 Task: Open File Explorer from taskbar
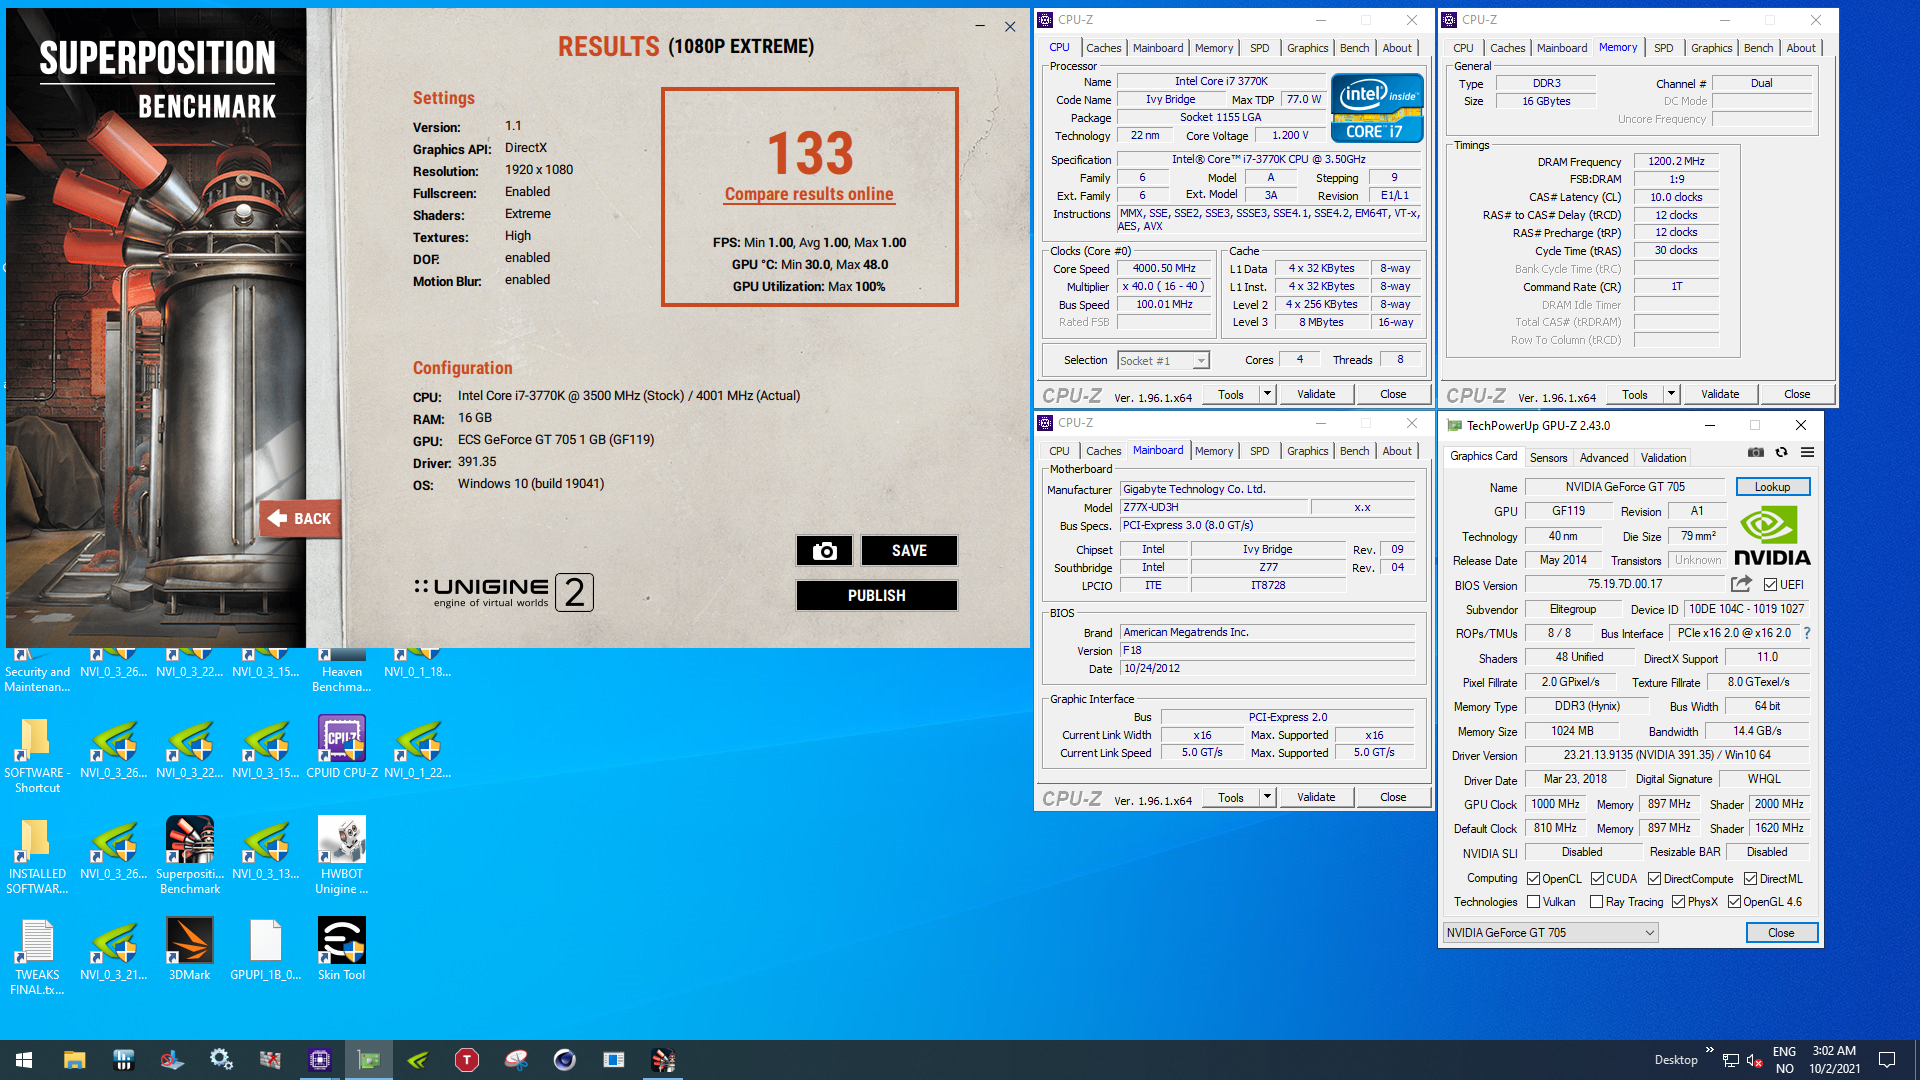74,1060
